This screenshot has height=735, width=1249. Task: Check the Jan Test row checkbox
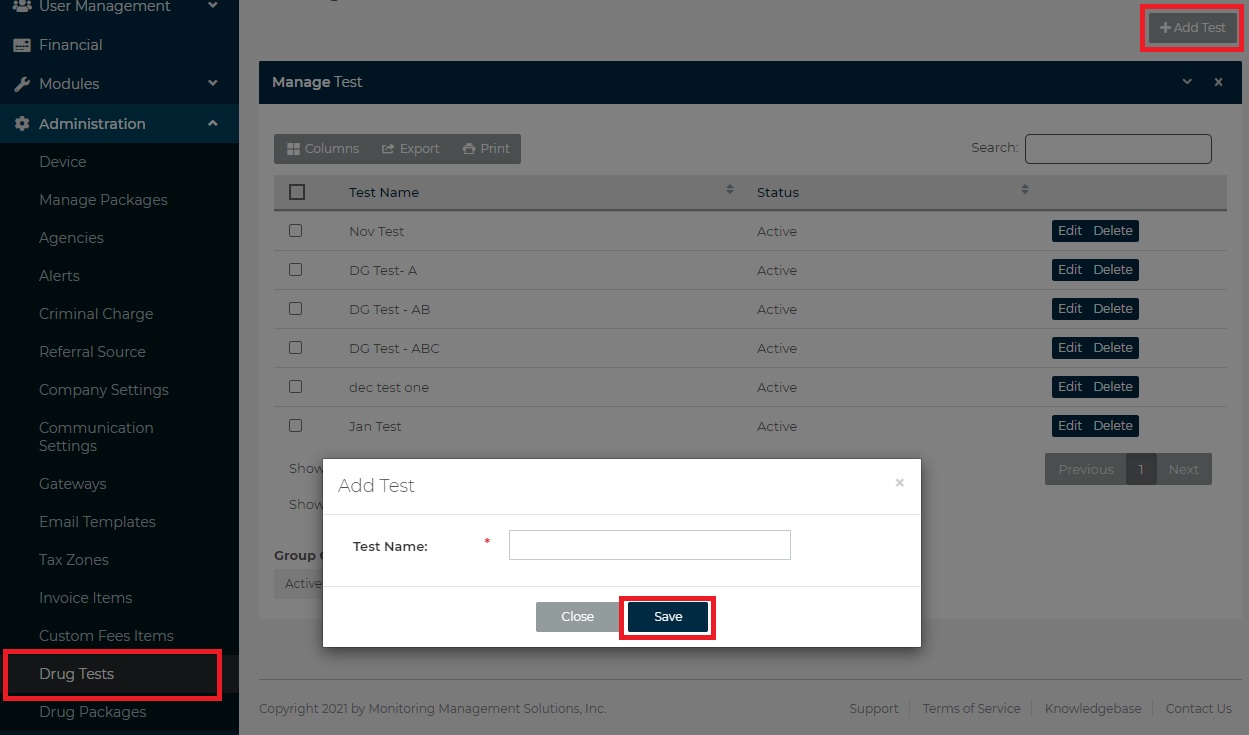tap(295, 425)
